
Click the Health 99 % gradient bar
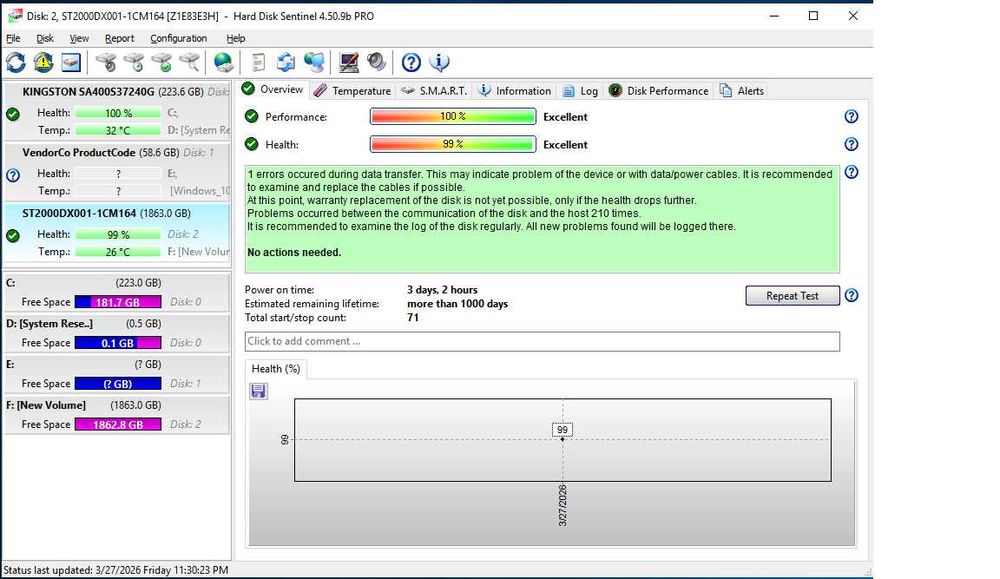point(453,144)
